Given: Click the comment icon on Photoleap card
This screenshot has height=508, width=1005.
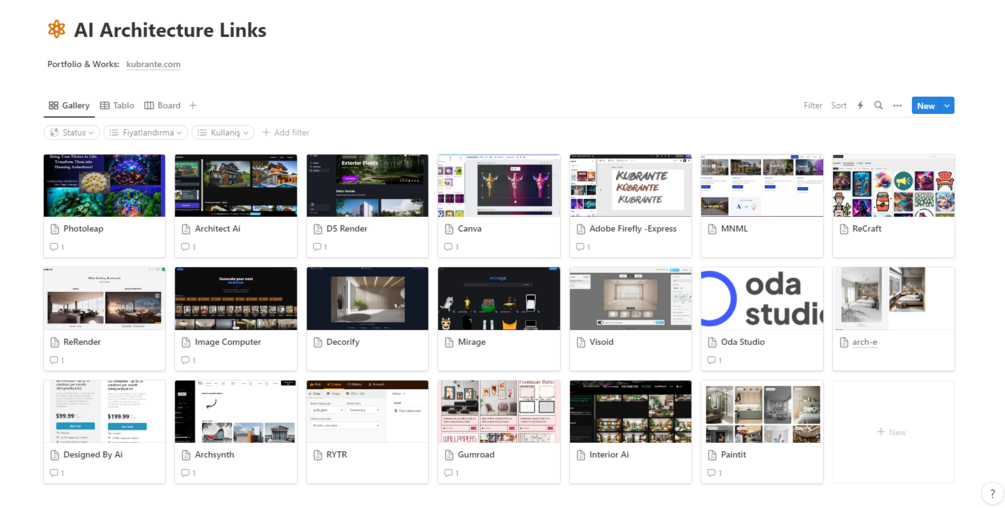Looking at the screenshot, I should [x=53, y=247].
